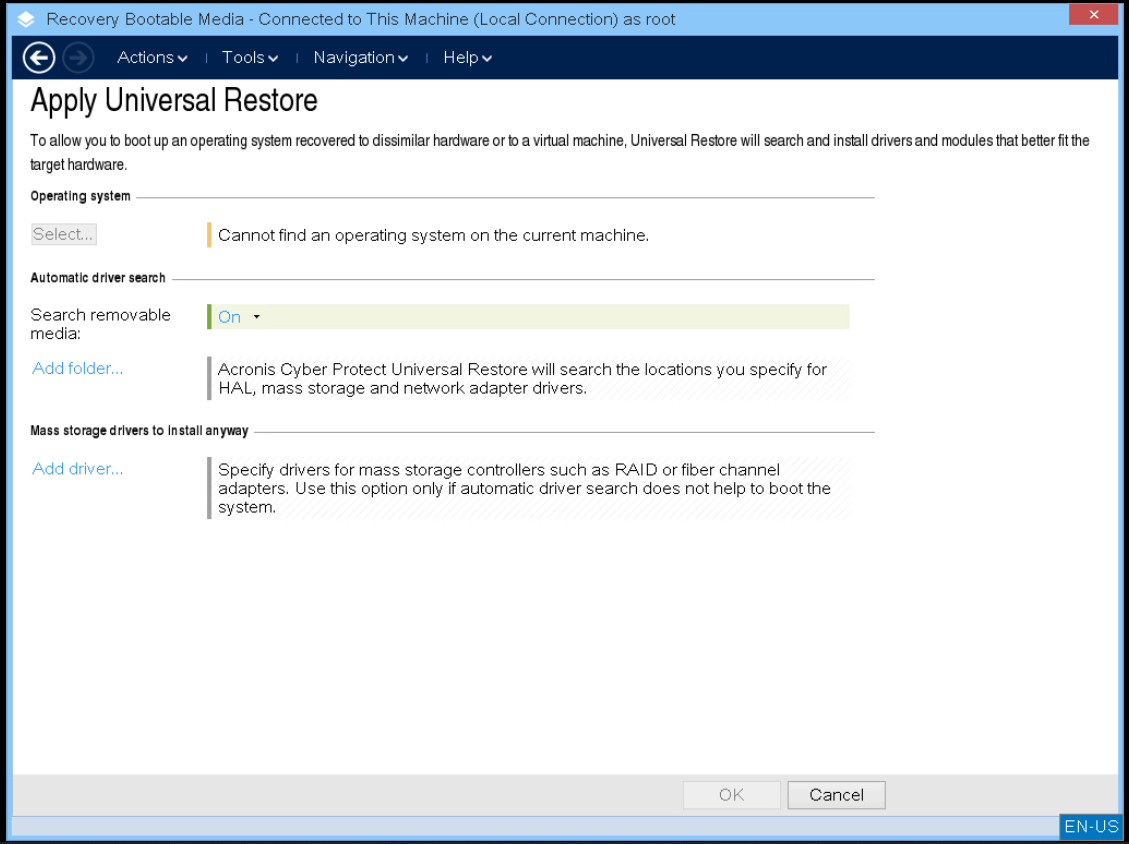1129x844 pixels.
Task: Open the Actions menu
Action: pos(146,57)
